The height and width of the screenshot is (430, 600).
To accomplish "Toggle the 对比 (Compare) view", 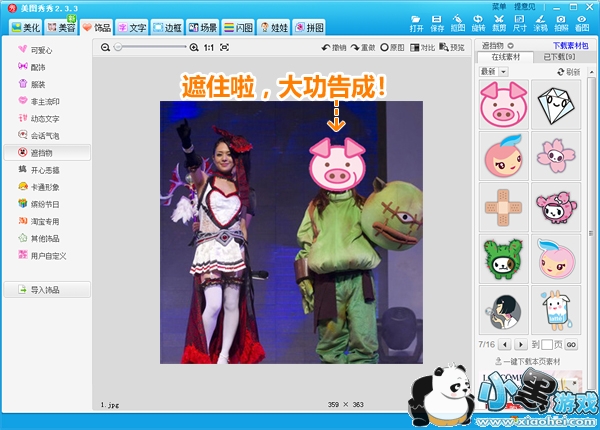I will tap(421, 47).
